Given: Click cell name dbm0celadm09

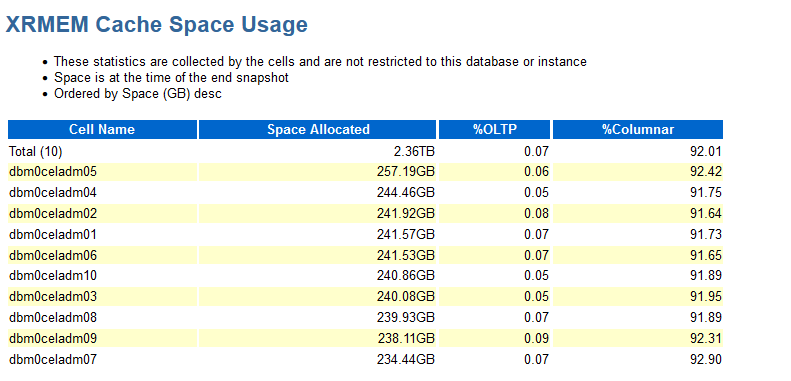Looking at the screenshot, I should [x=52, y=338].
